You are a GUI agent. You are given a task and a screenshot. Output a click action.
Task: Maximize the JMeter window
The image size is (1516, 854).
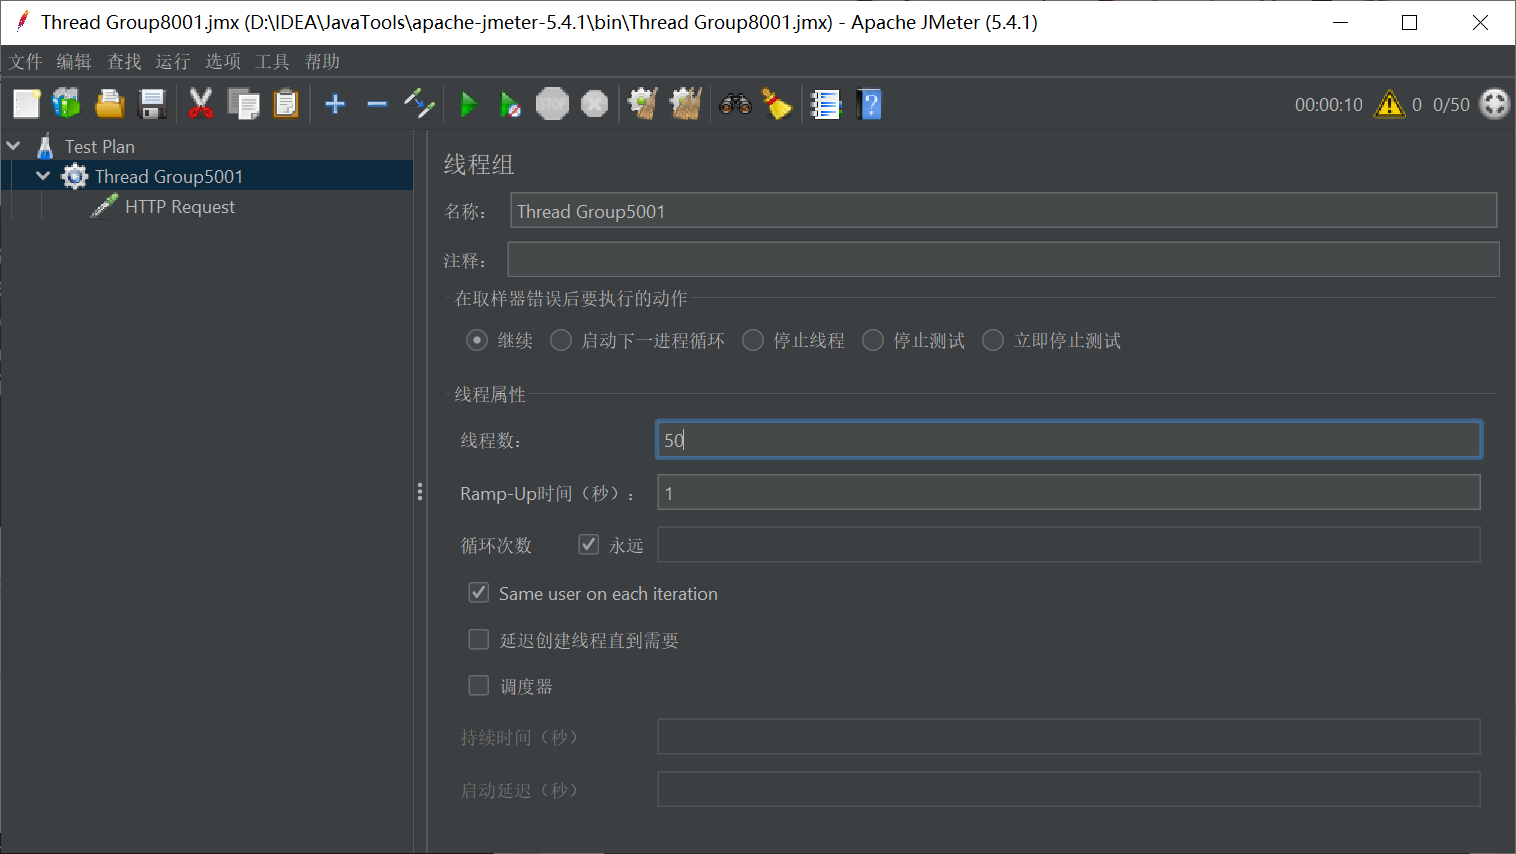point(1409,22)
